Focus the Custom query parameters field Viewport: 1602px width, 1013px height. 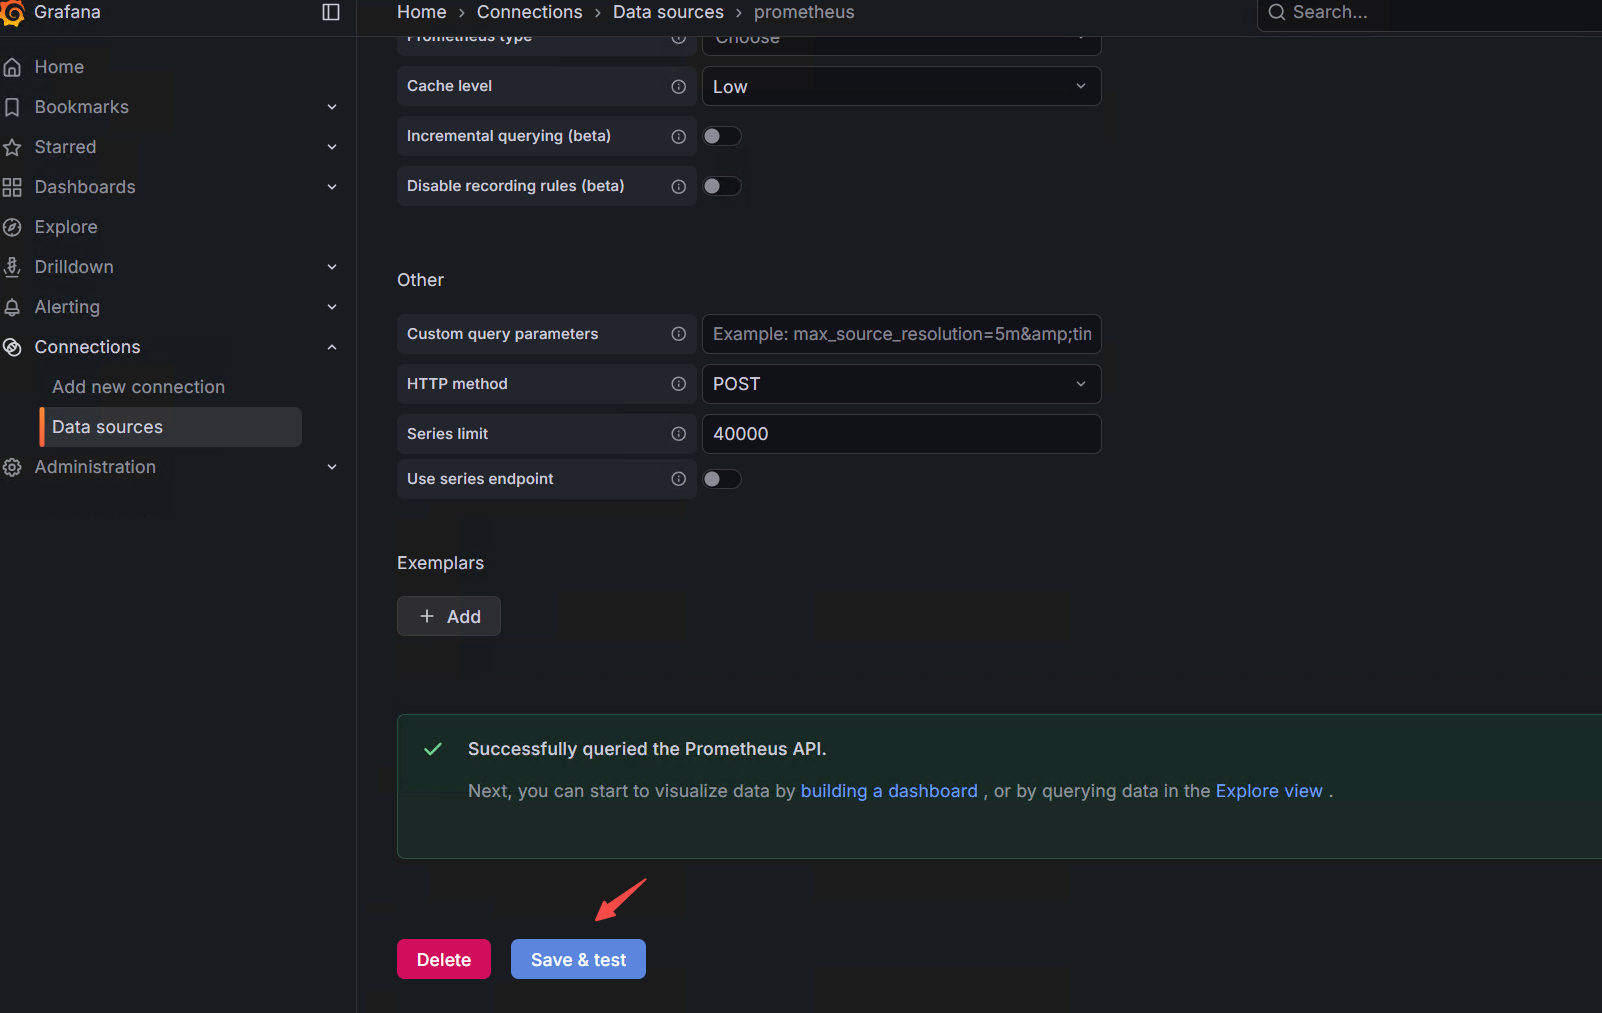point(902,334)
